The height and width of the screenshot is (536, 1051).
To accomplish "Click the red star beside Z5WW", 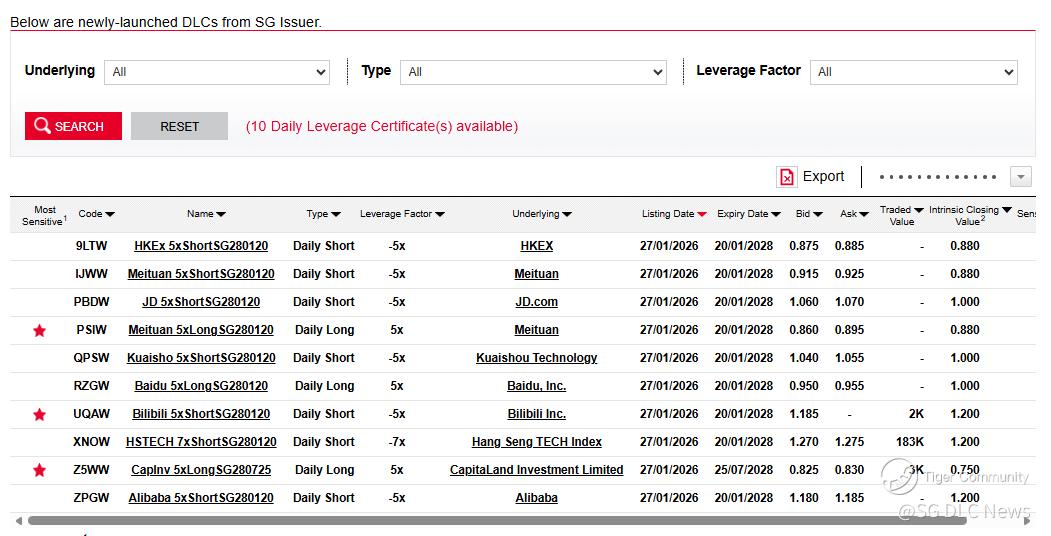I will [39, 470].
